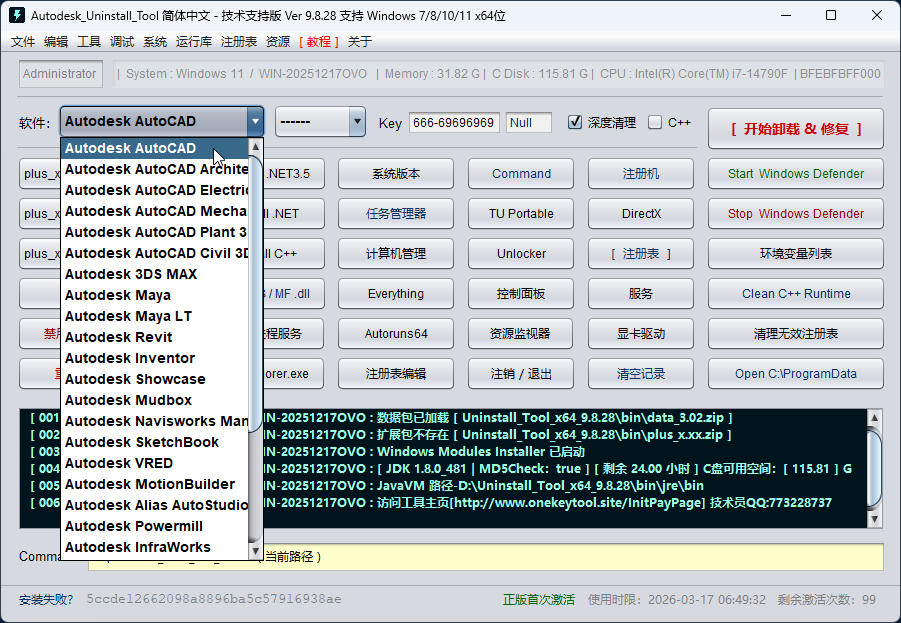
Task: Open the 文件 menu
Action: coord(23,42)
